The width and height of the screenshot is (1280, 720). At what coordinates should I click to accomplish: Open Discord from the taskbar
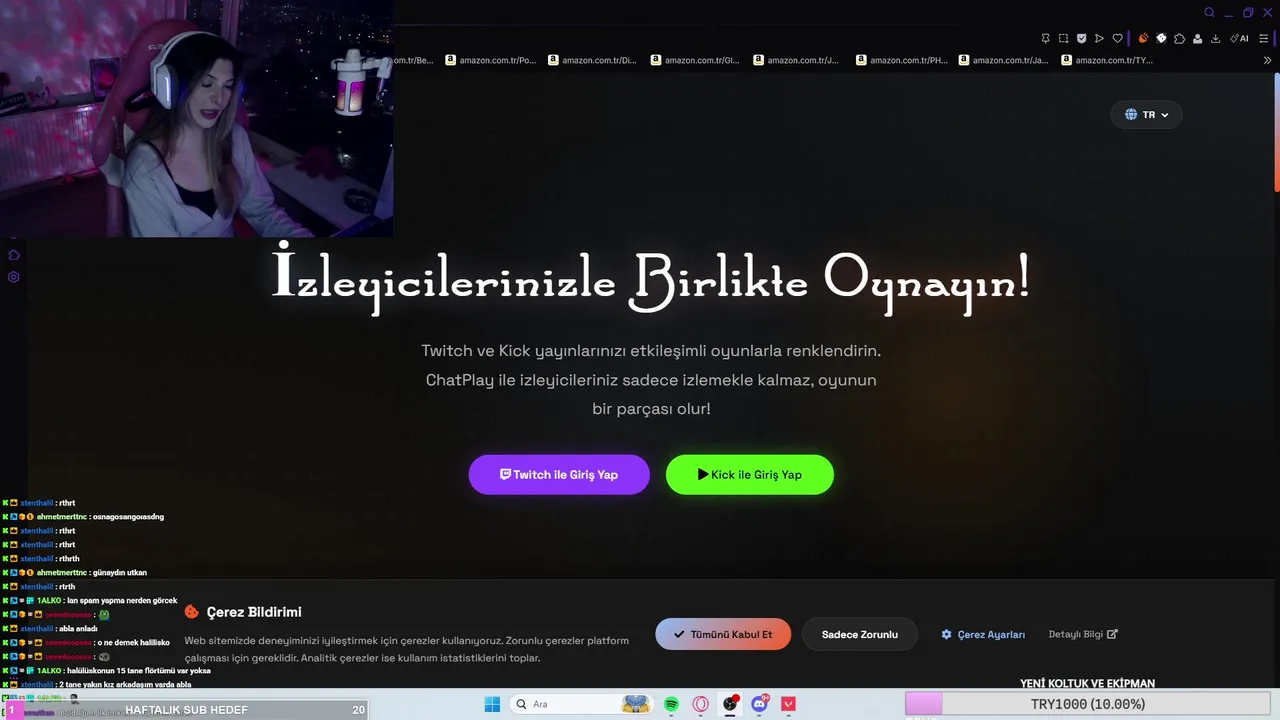tap(759, 704)
